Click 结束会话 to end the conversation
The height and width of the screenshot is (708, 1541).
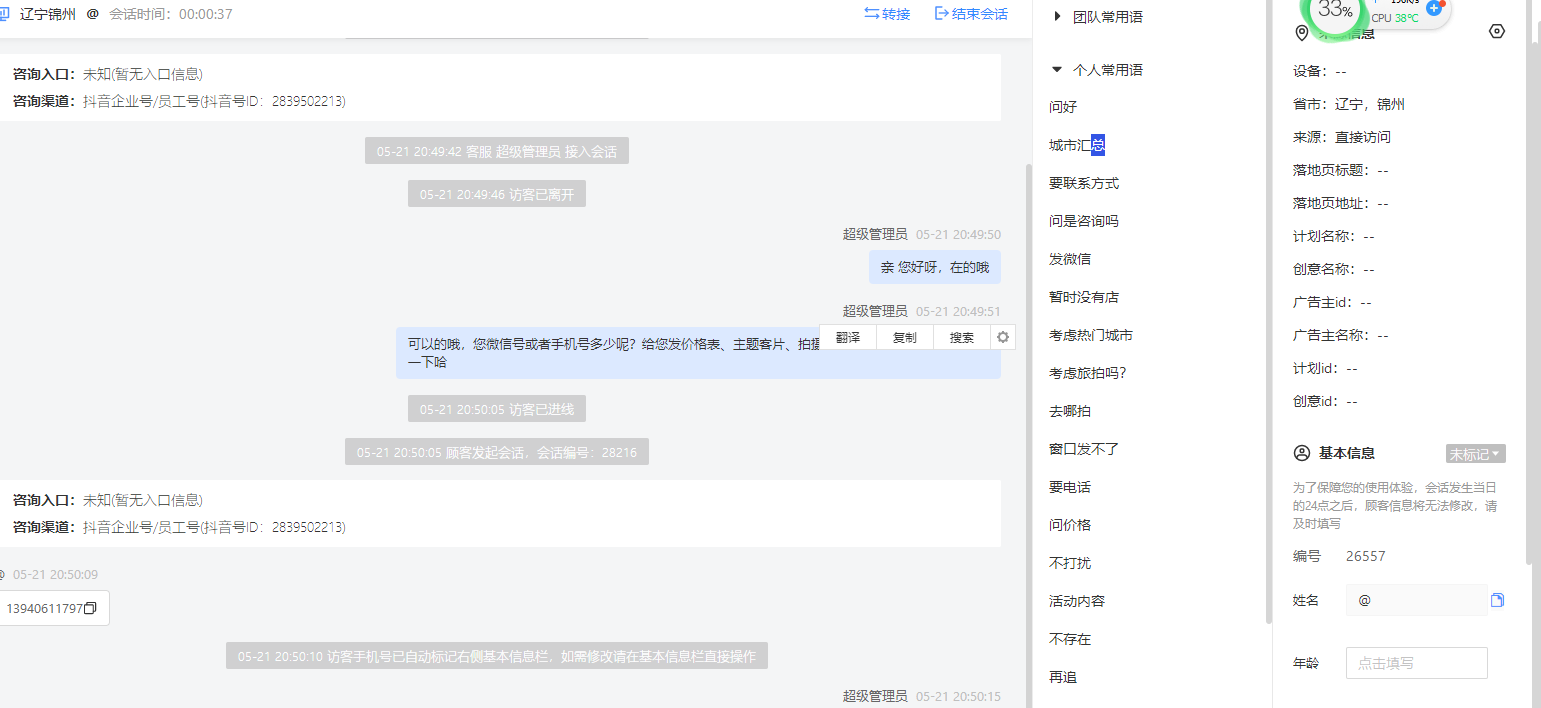click(971, 14)
